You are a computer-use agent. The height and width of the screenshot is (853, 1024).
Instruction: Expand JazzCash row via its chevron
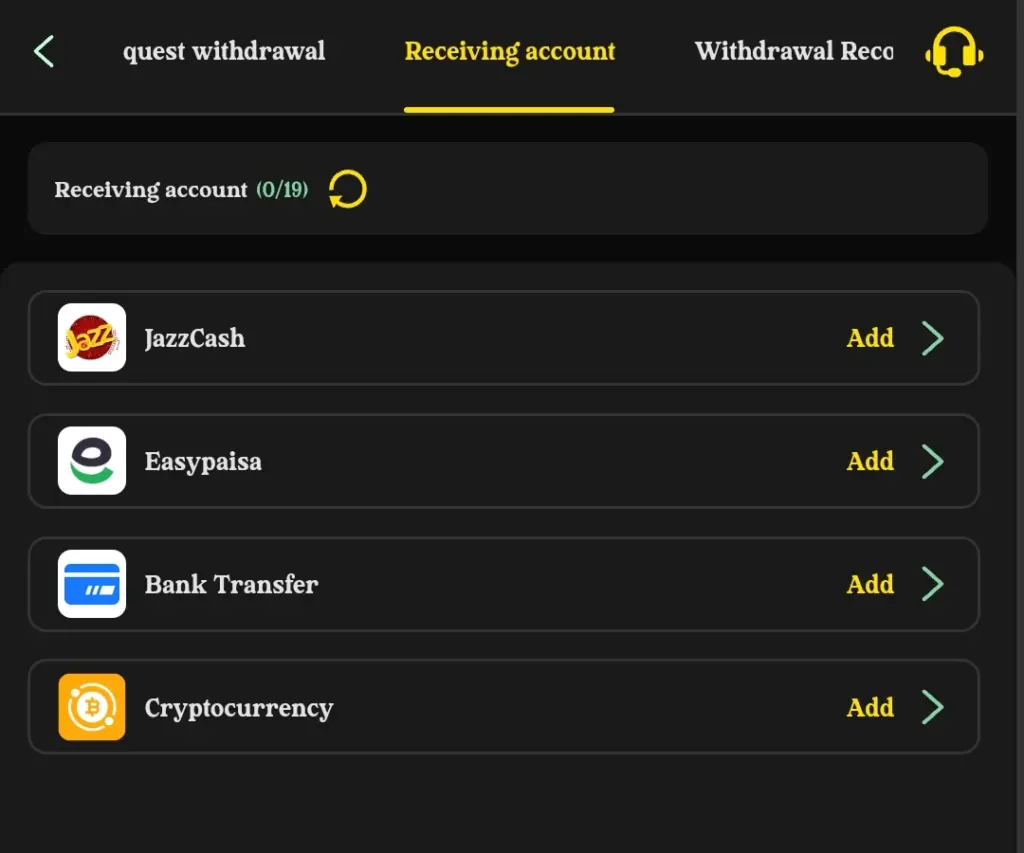click(x=933, y=338)
